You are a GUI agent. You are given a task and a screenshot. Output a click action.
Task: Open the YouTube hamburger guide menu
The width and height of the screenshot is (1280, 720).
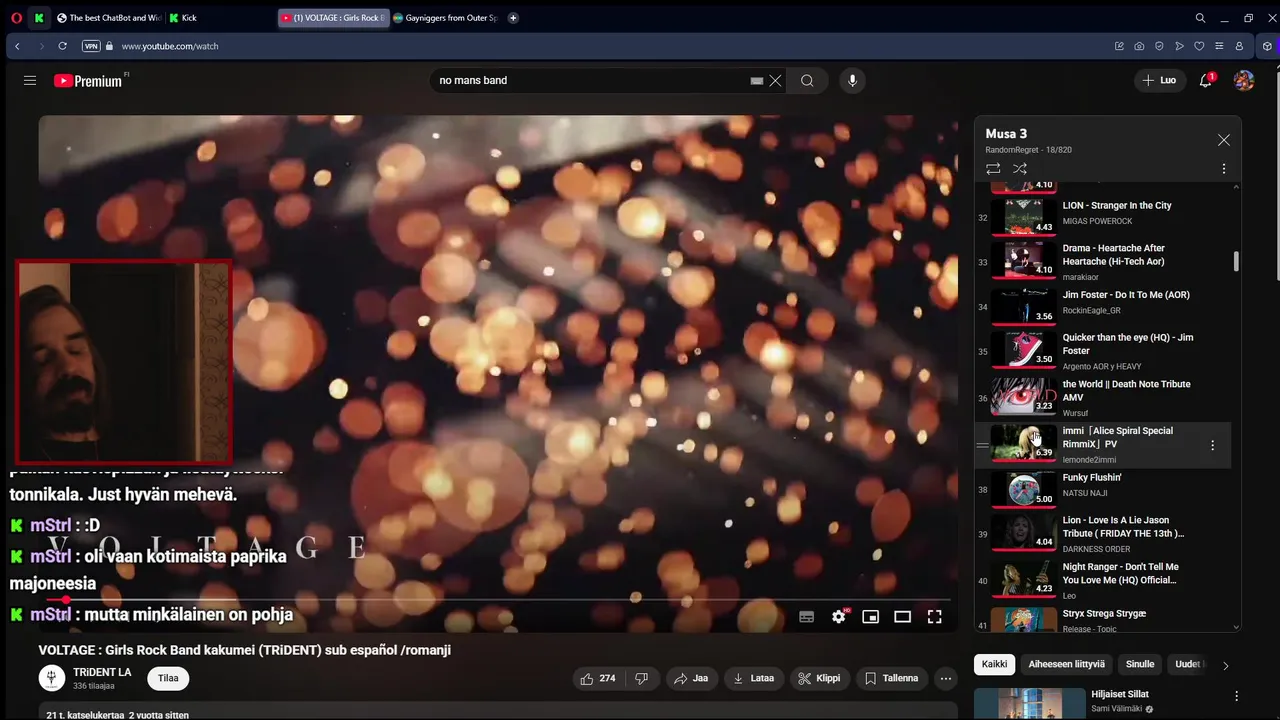(x=30, y=81)
